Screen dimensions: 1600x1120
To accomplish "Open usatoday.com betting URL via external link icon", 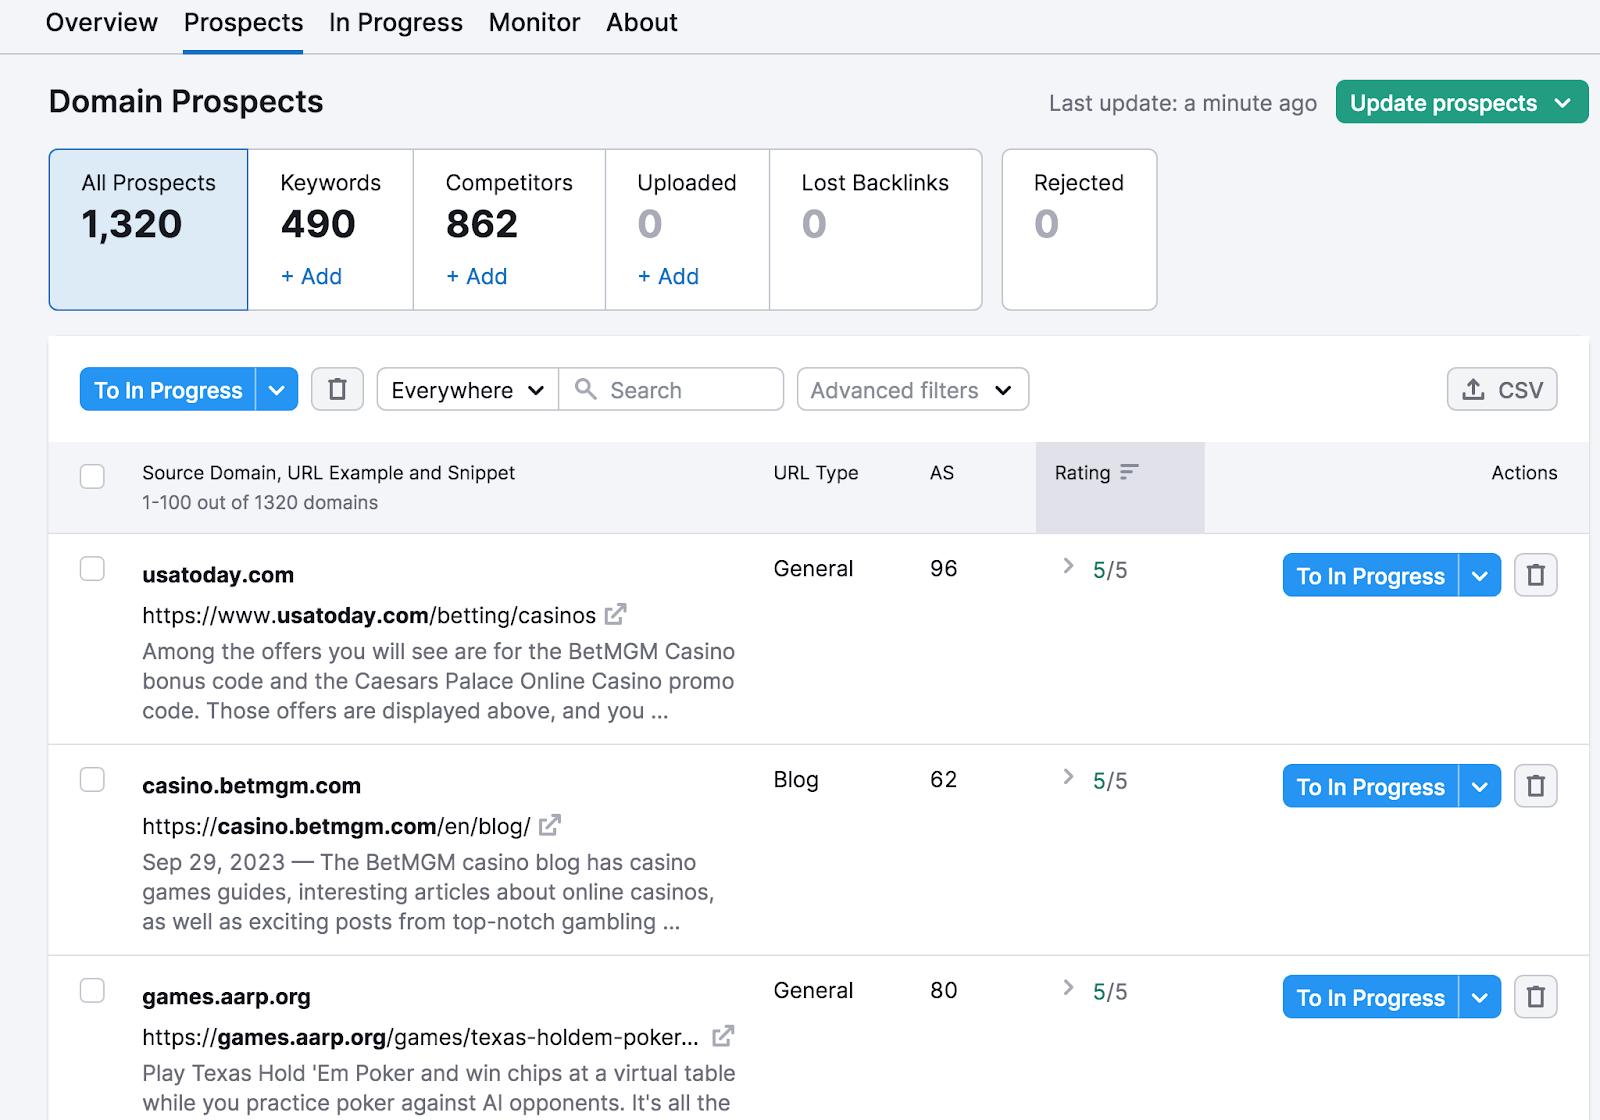I will tap(617, 614).
